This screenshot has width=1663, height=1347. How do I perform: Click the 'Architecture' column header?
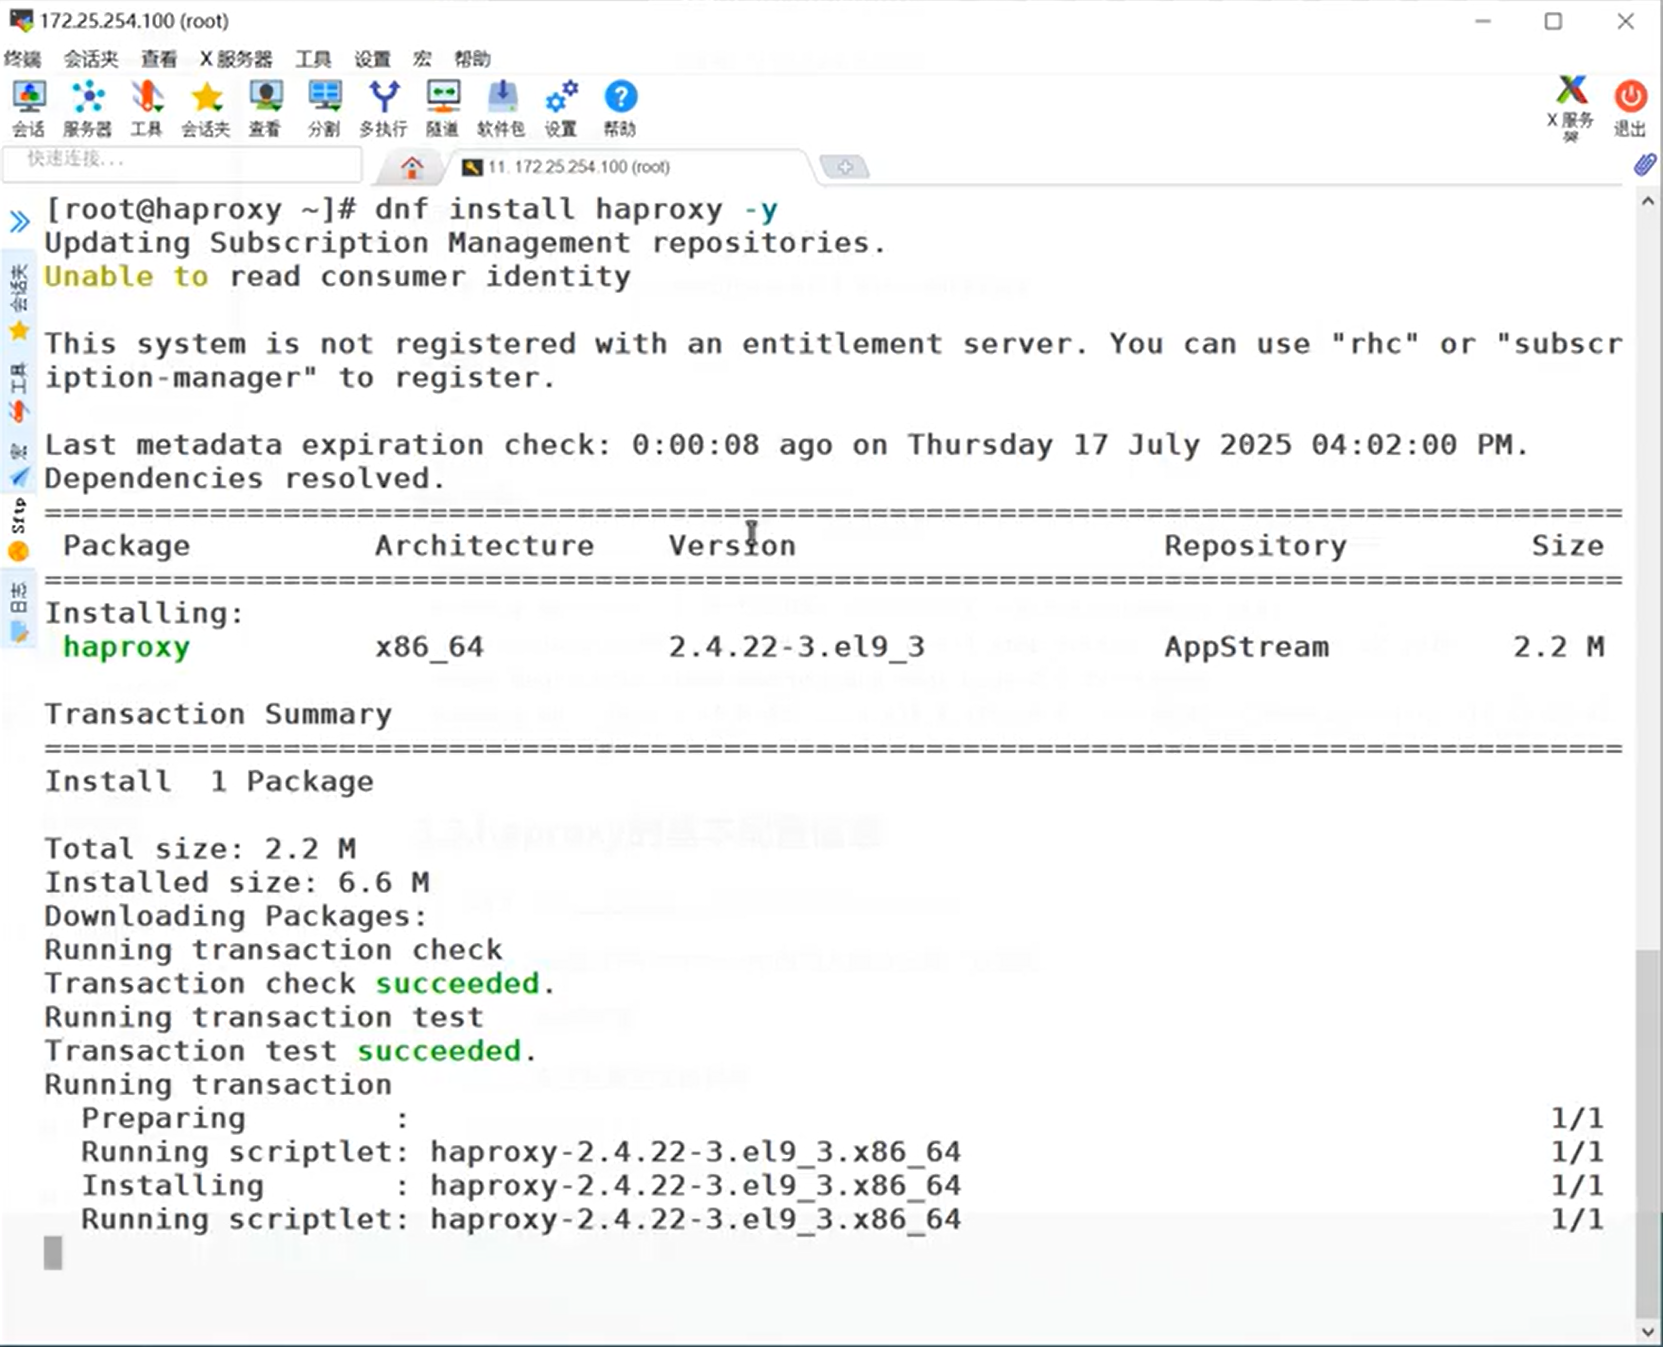click(x=484, y=545)
